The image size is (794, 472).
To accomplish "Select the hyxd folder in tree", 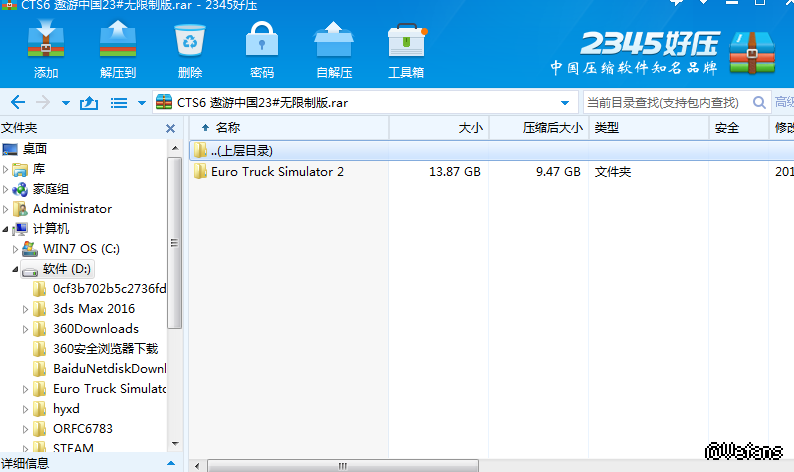I will (66, 409).
